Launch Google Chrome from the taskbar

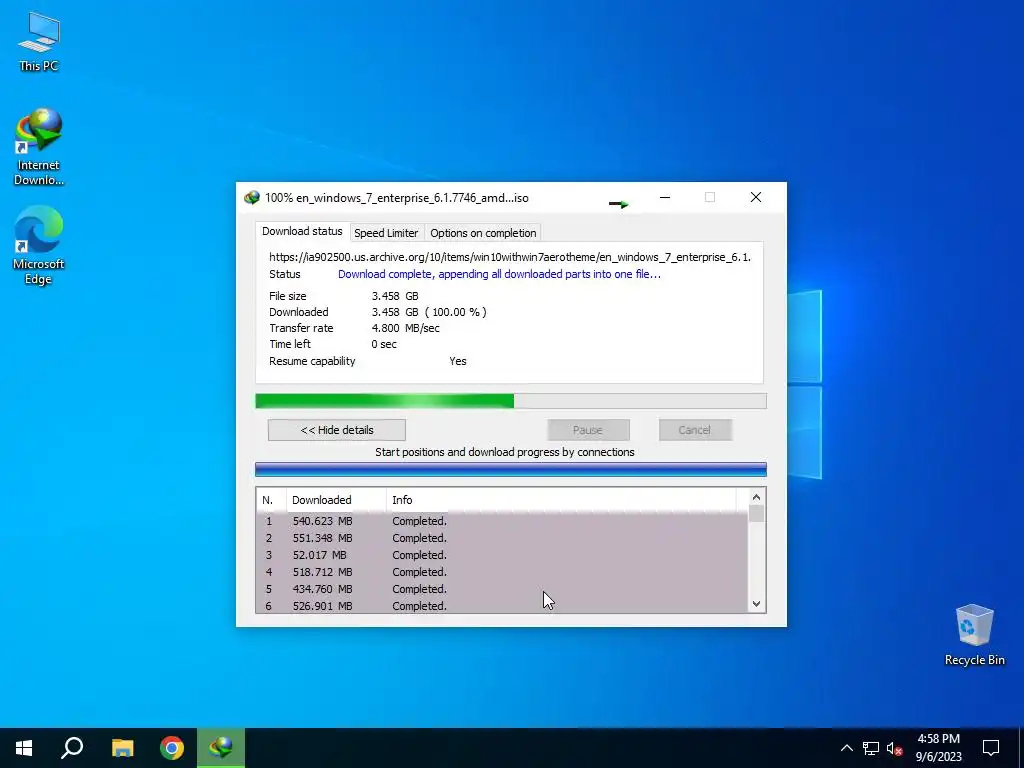tap(172, 748)
